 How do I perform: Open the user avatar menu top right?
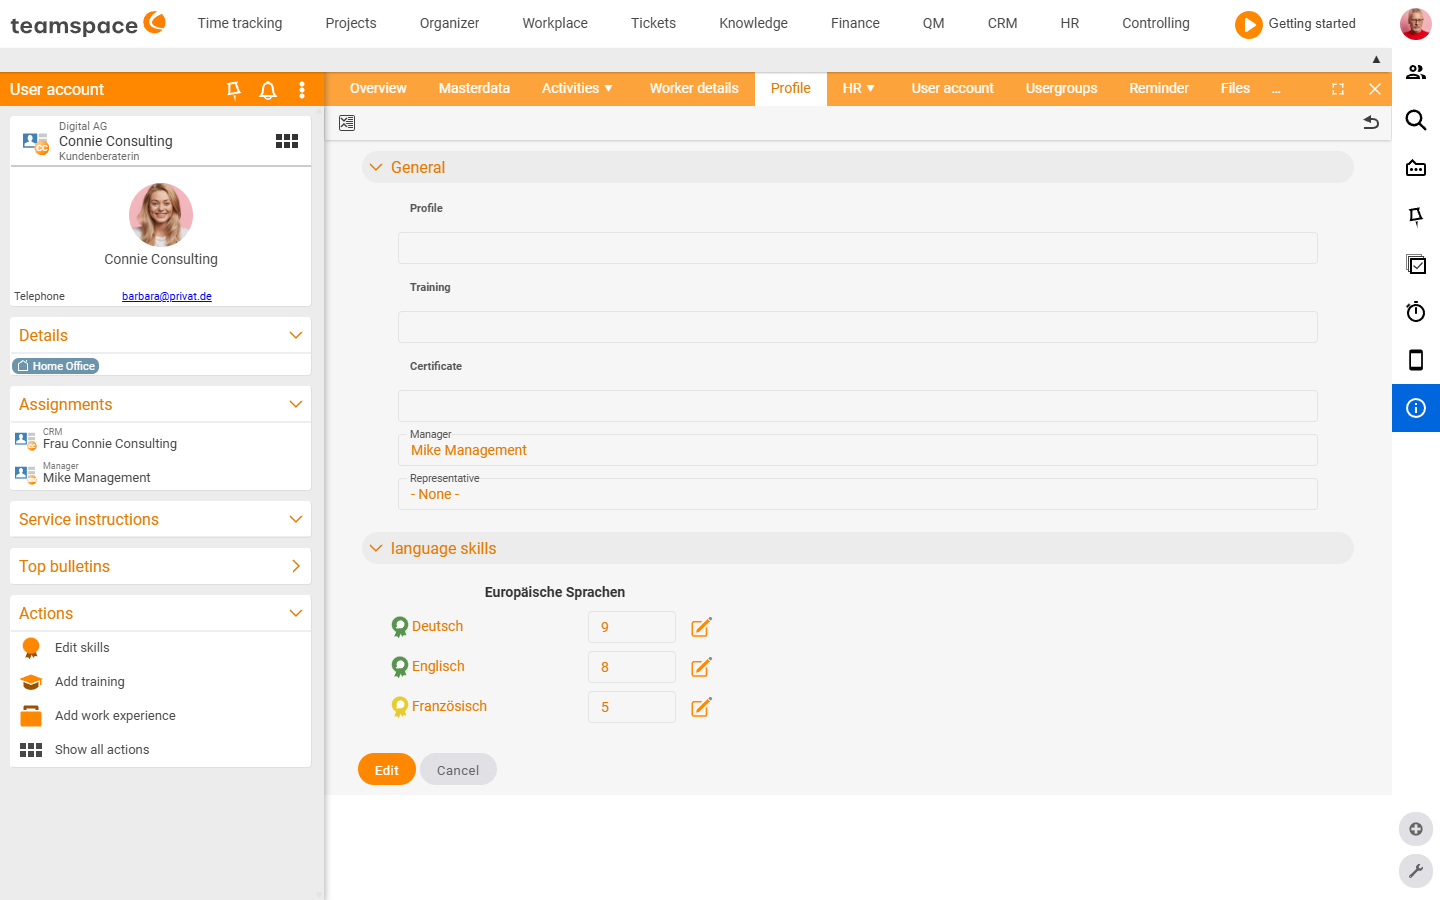tap(1416, 23)
